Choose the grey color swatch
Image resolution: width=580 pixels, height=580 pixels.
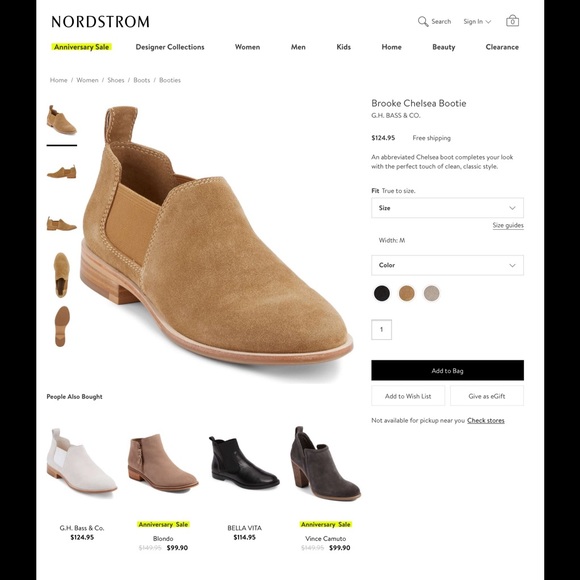click(431, 293)
